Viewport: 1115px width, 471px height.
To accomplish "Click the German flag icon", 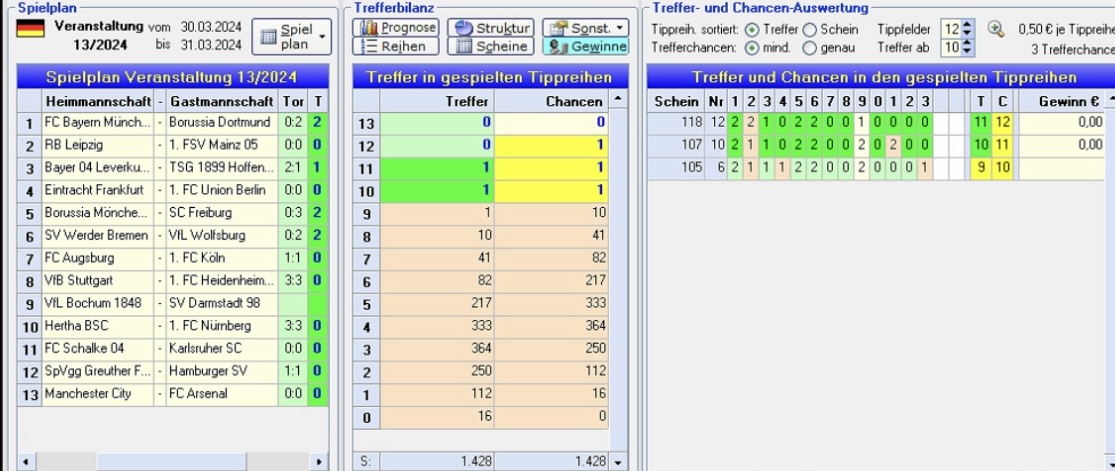I will point(30,28).
